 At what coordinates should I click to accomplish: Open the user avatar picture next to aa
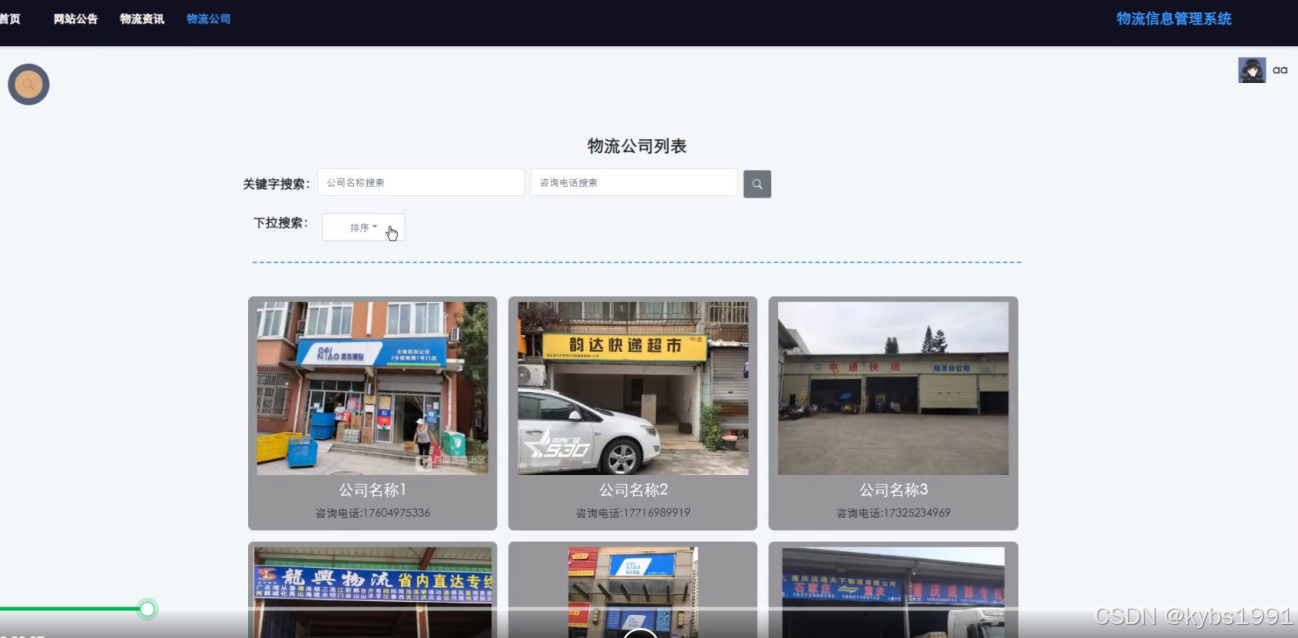[x=1252, y=70]
